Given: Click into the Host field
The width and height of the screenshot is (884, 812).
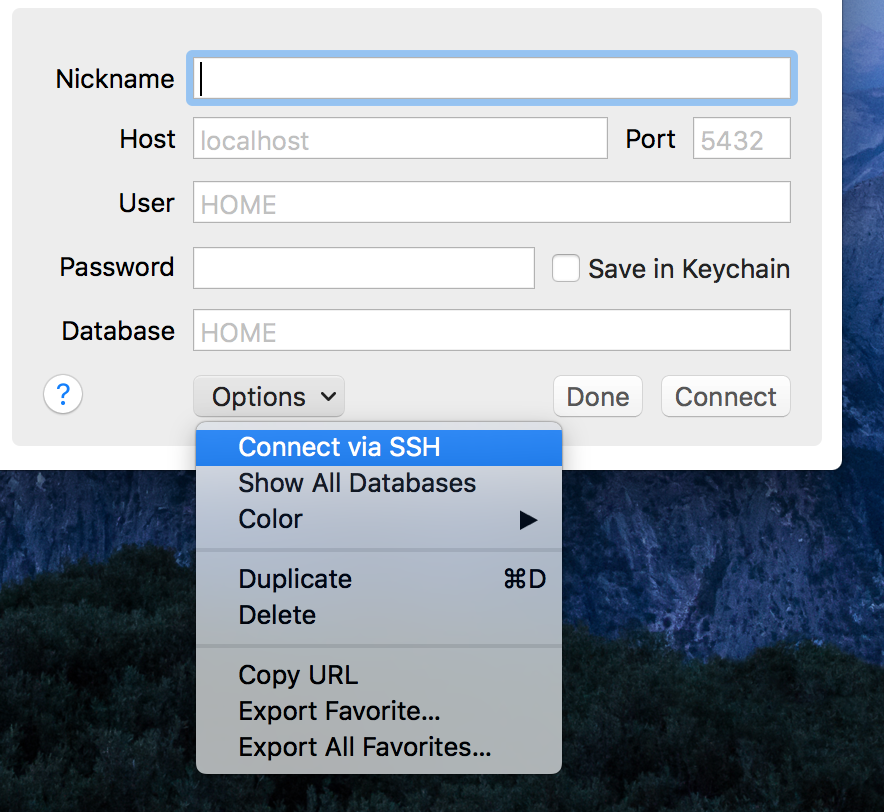Looking at the screenshot, I should point(400,138).
